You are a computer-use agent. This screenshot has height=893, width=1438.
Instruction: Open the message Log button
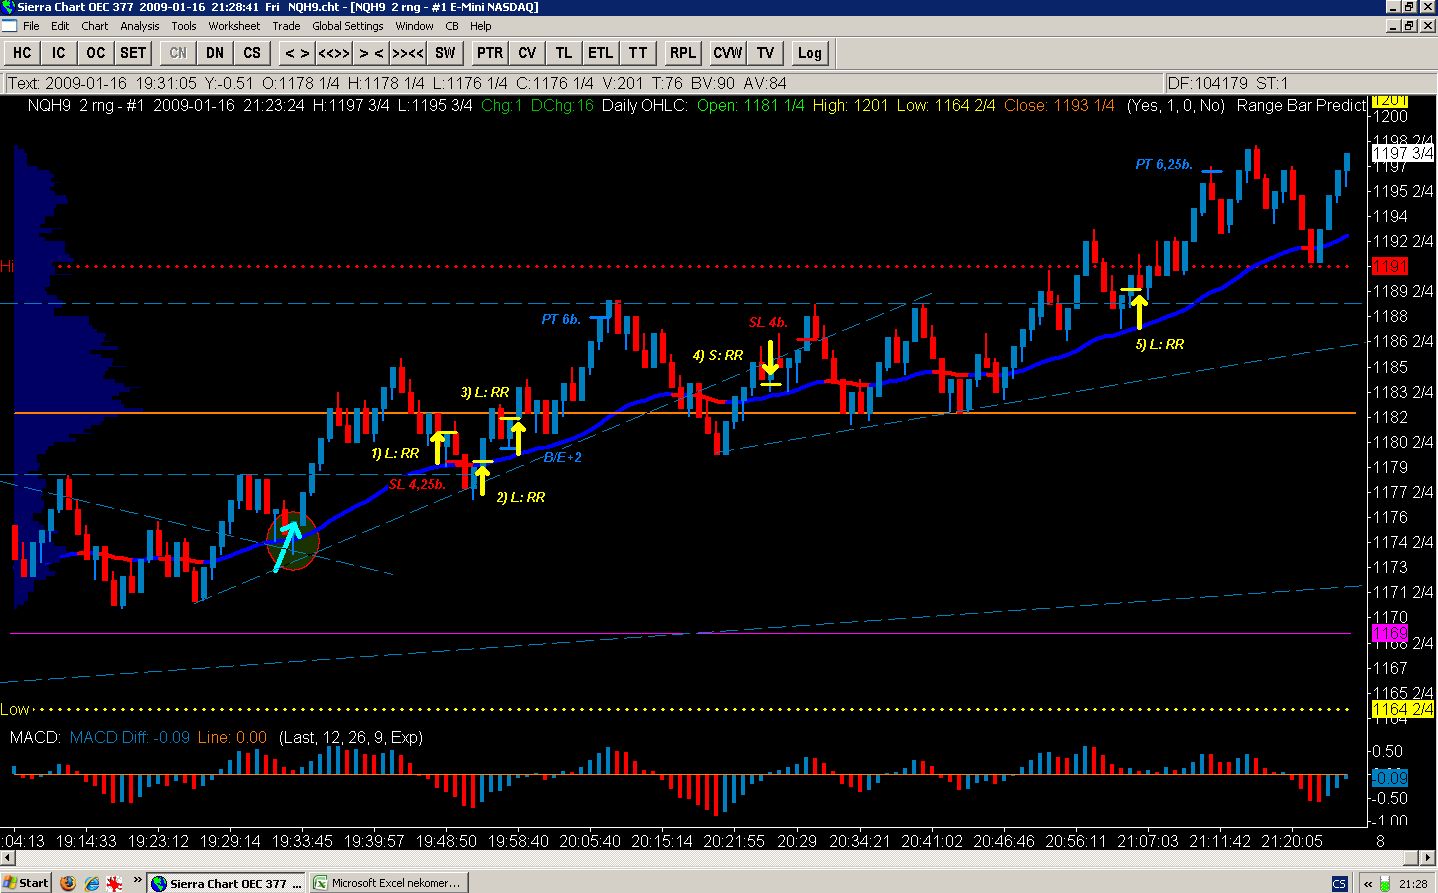810,53
